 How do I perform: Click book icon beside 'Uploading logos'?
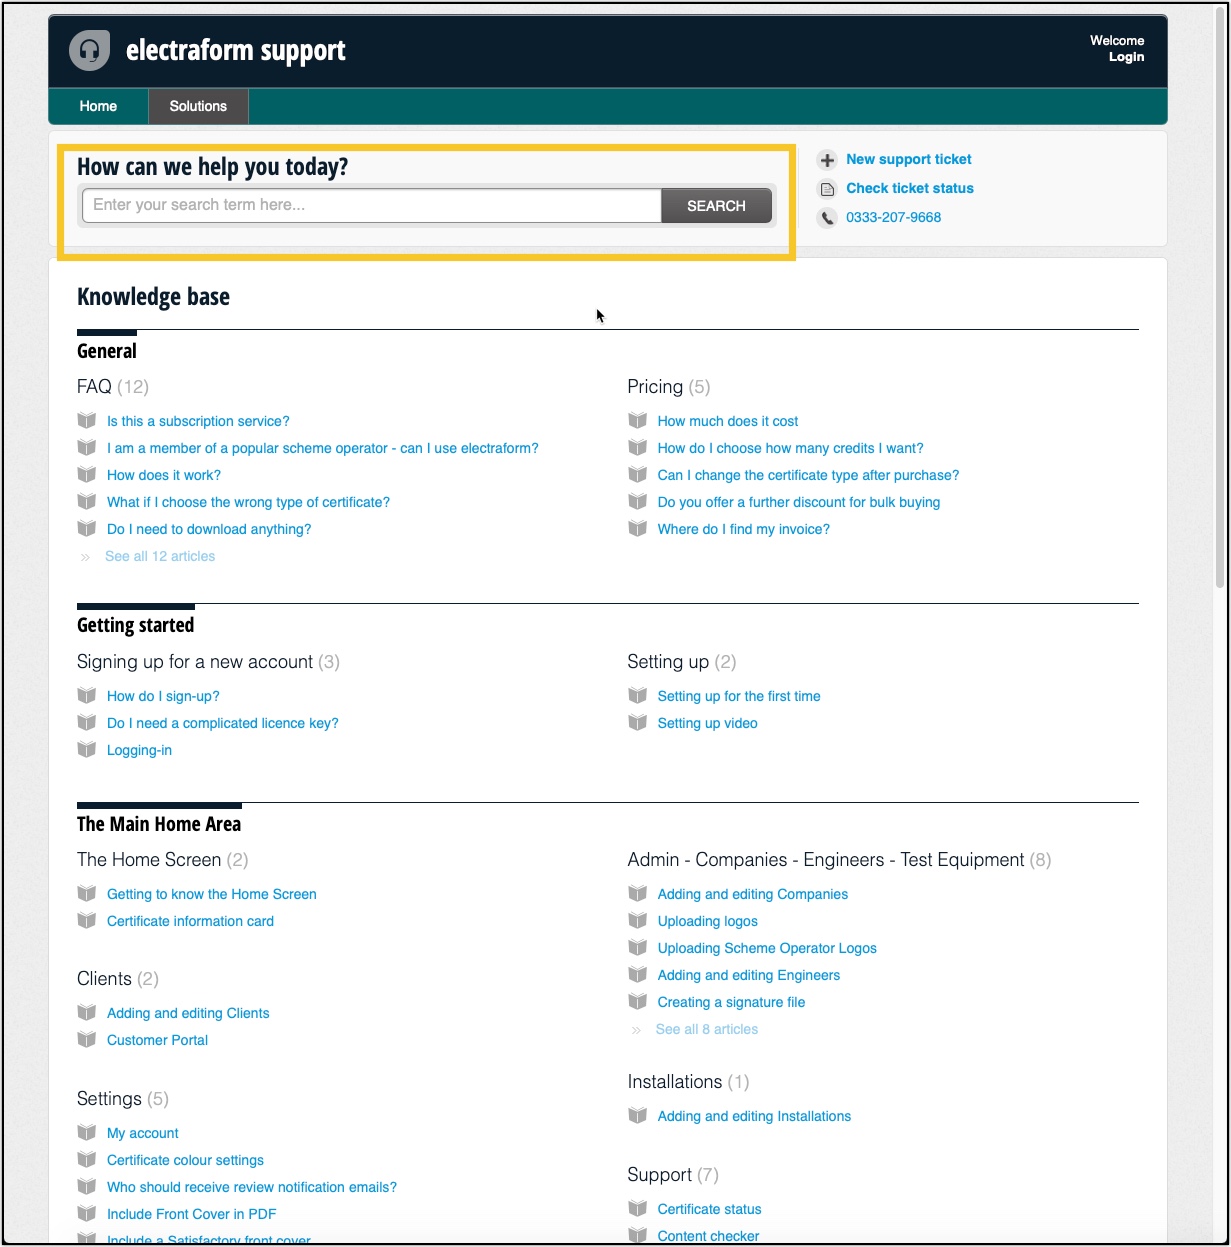637,920
